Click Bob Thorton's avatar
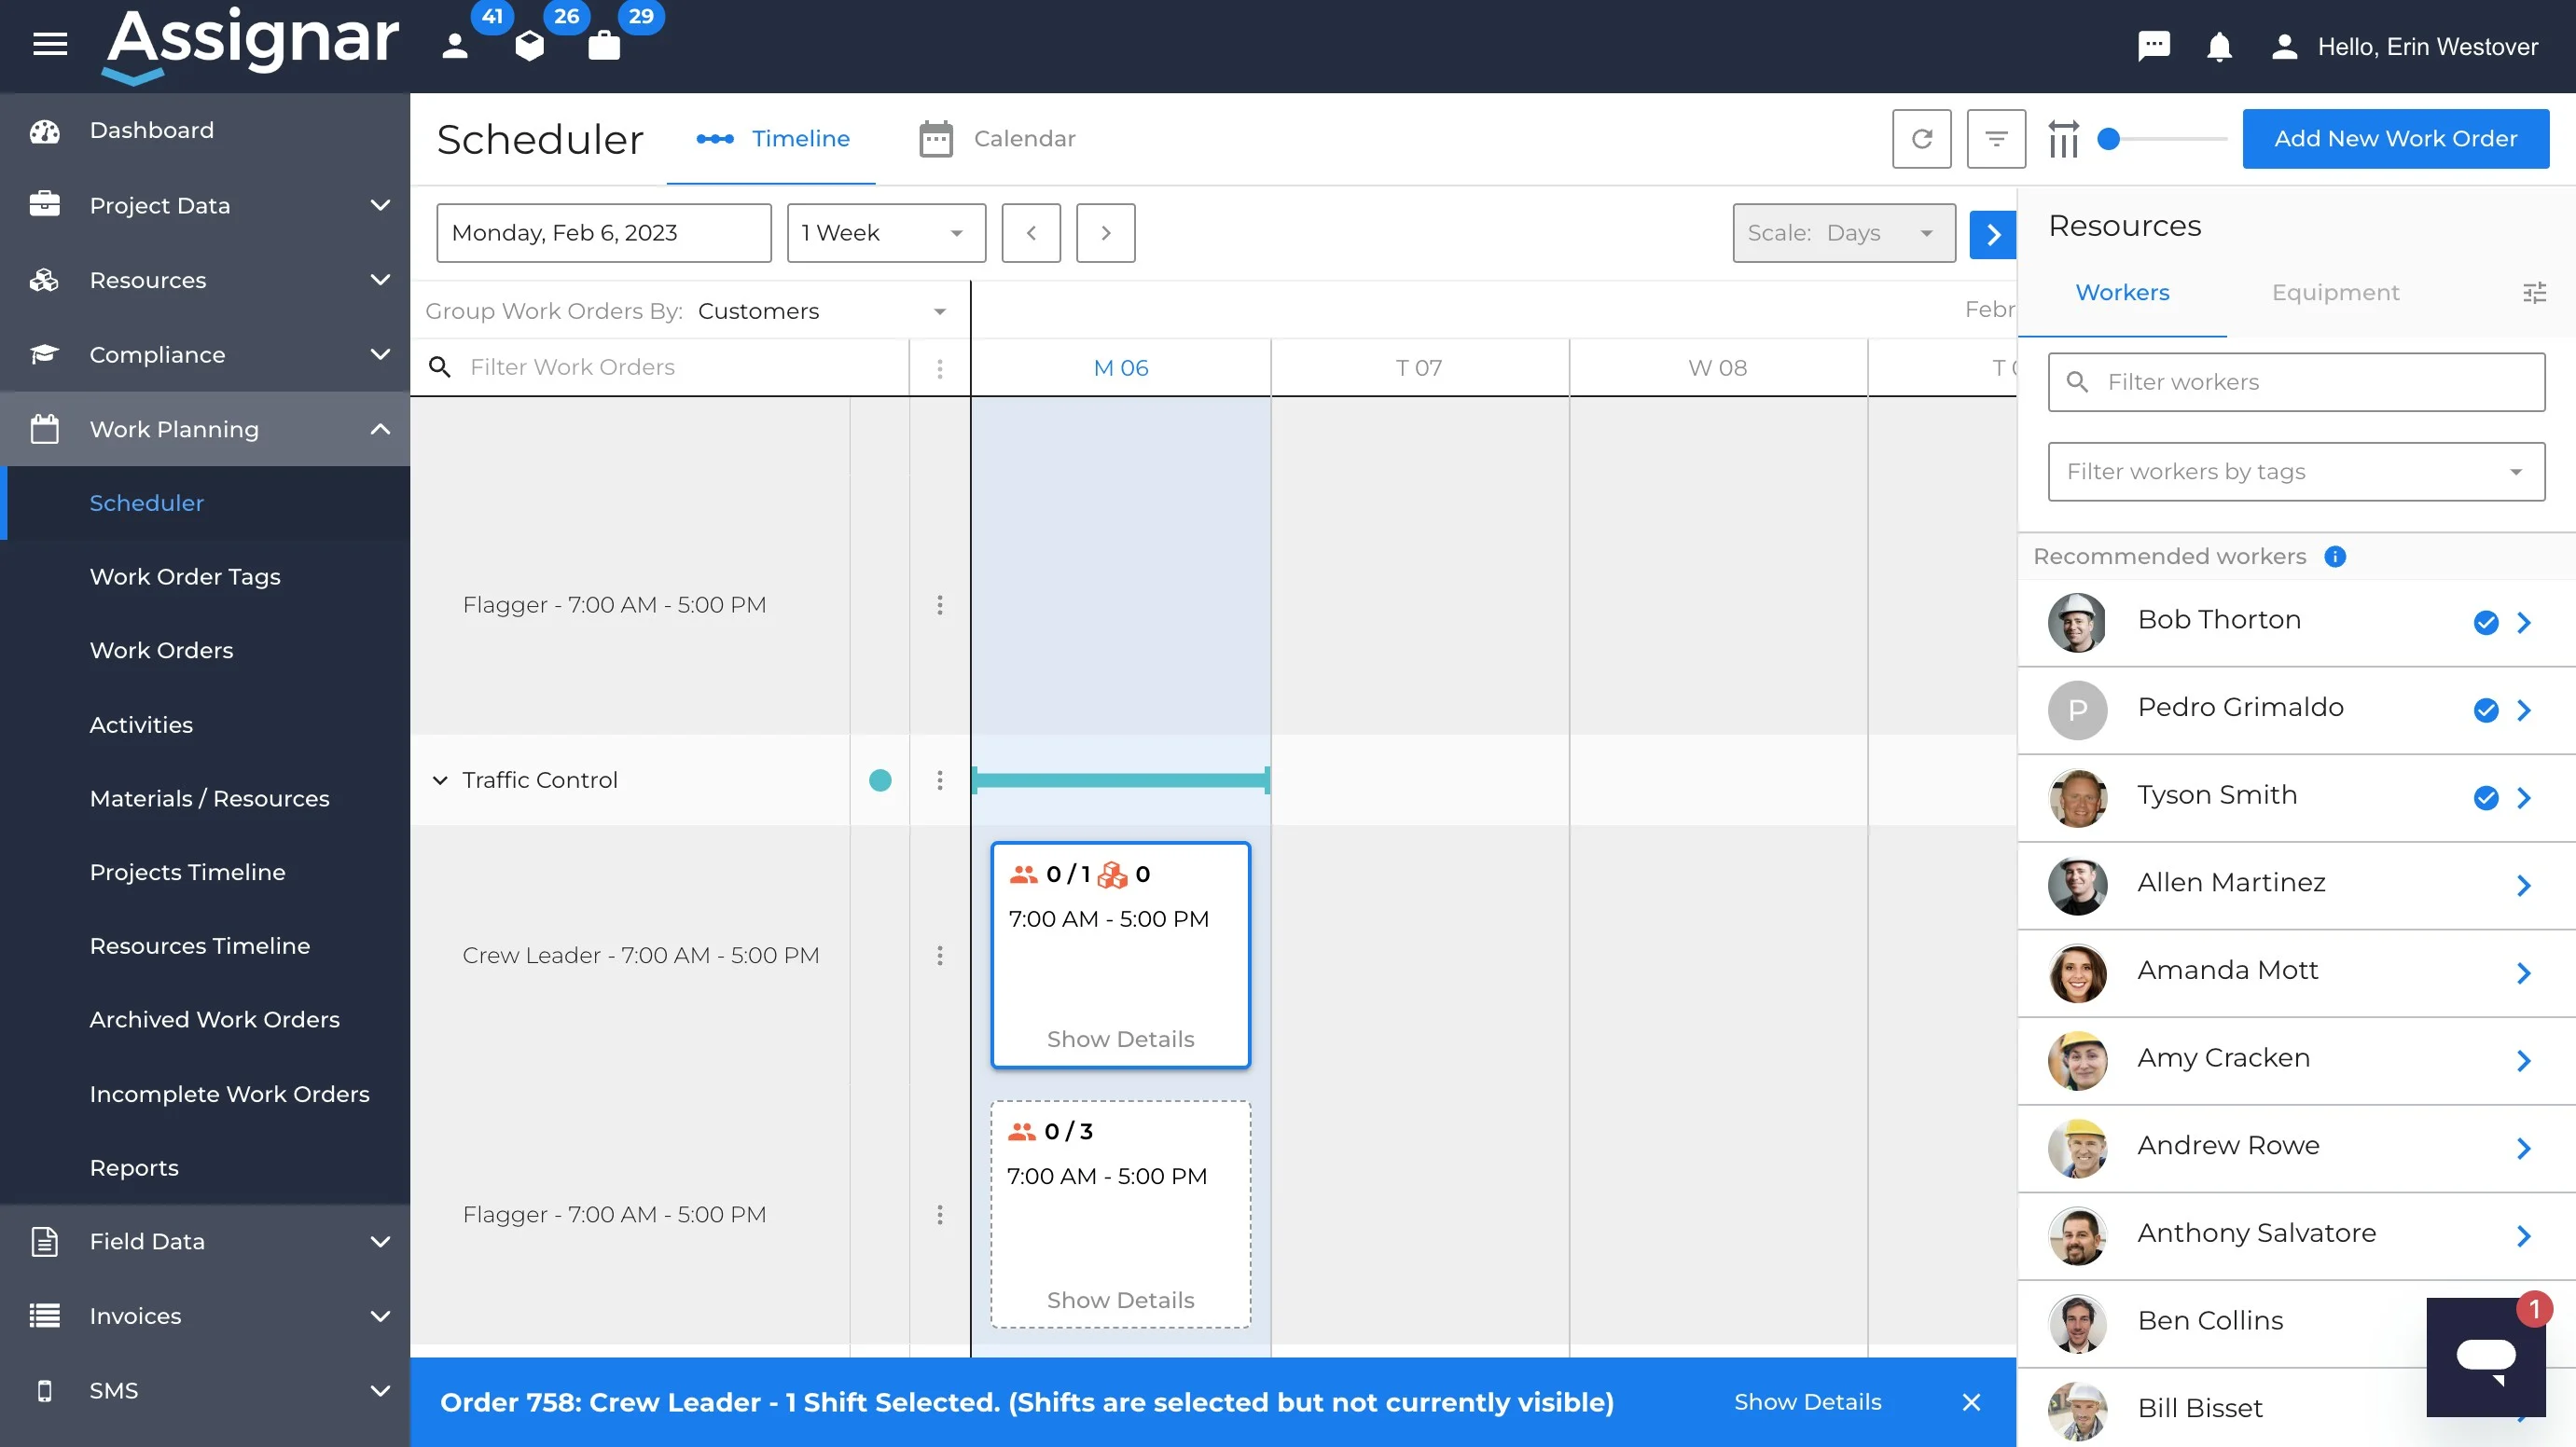This screenshot has width=2576, height=1447. tap(2076, 622)
